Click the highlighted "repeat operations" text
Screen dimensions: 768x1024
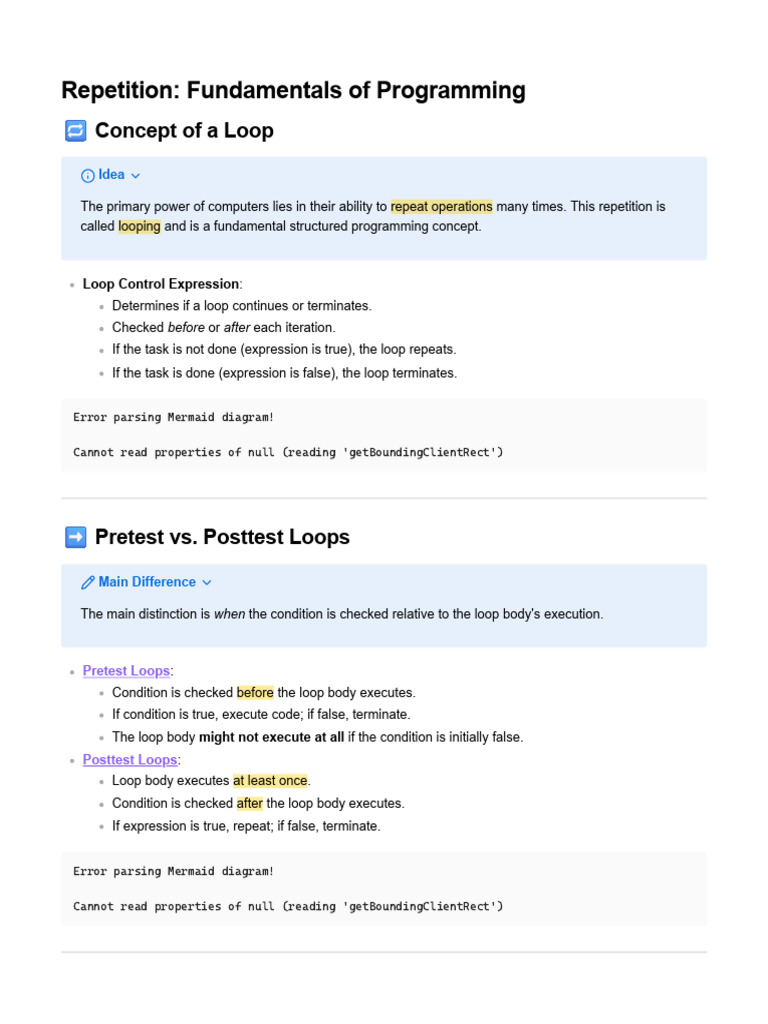pos(441,207)
